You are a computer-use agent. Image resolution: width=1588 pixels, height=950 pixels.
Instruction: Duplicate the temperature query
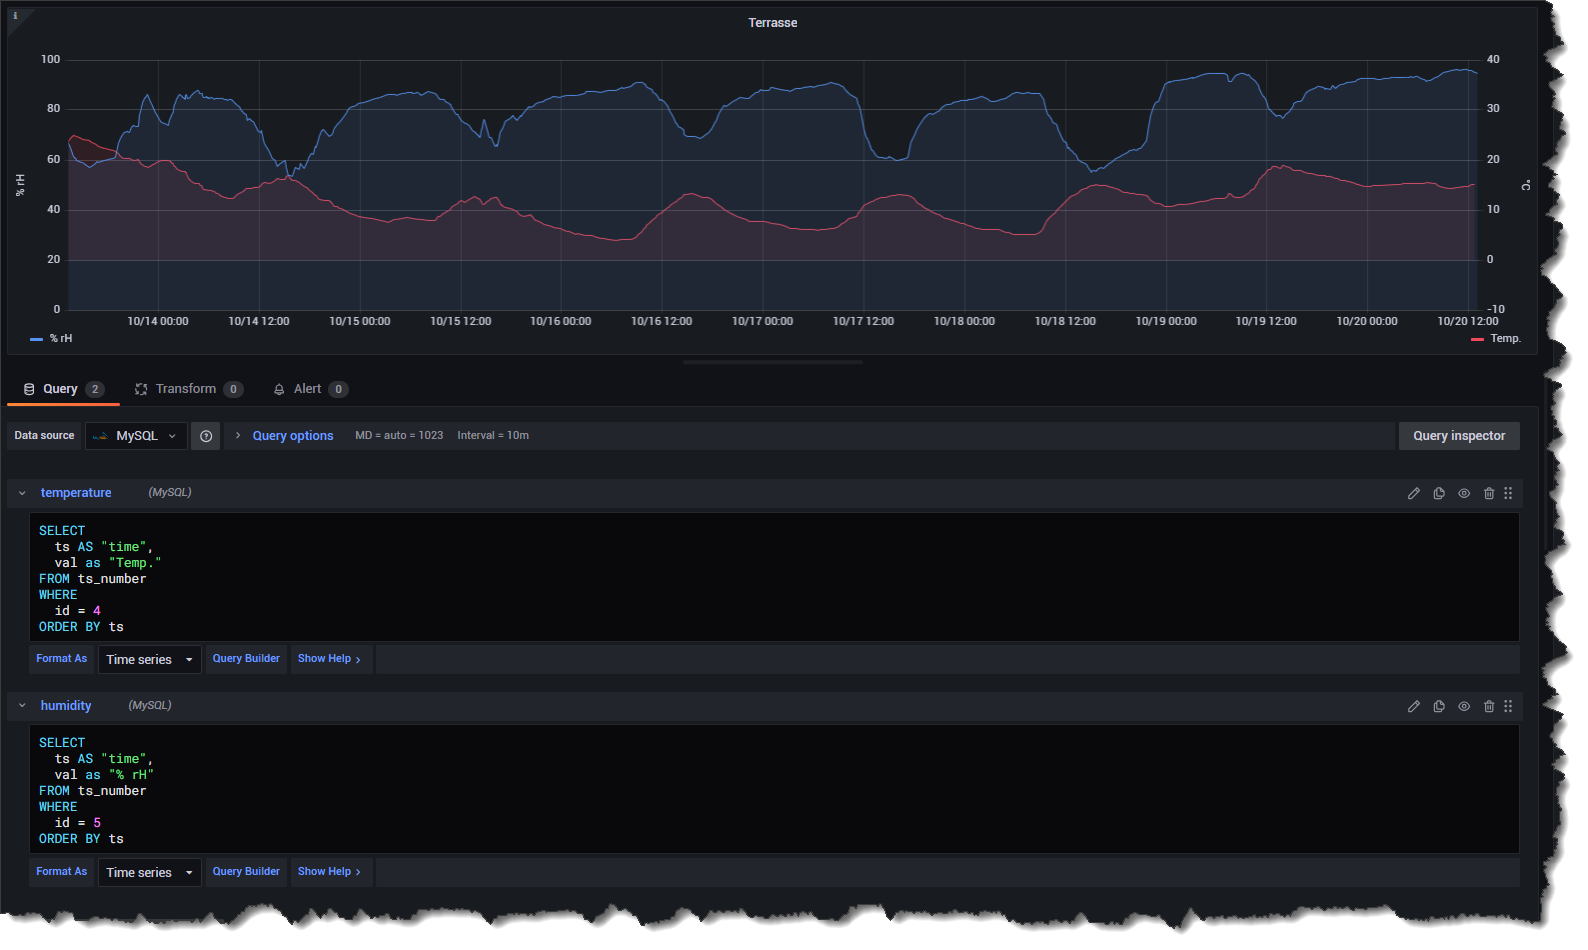tap(1439, 493)
